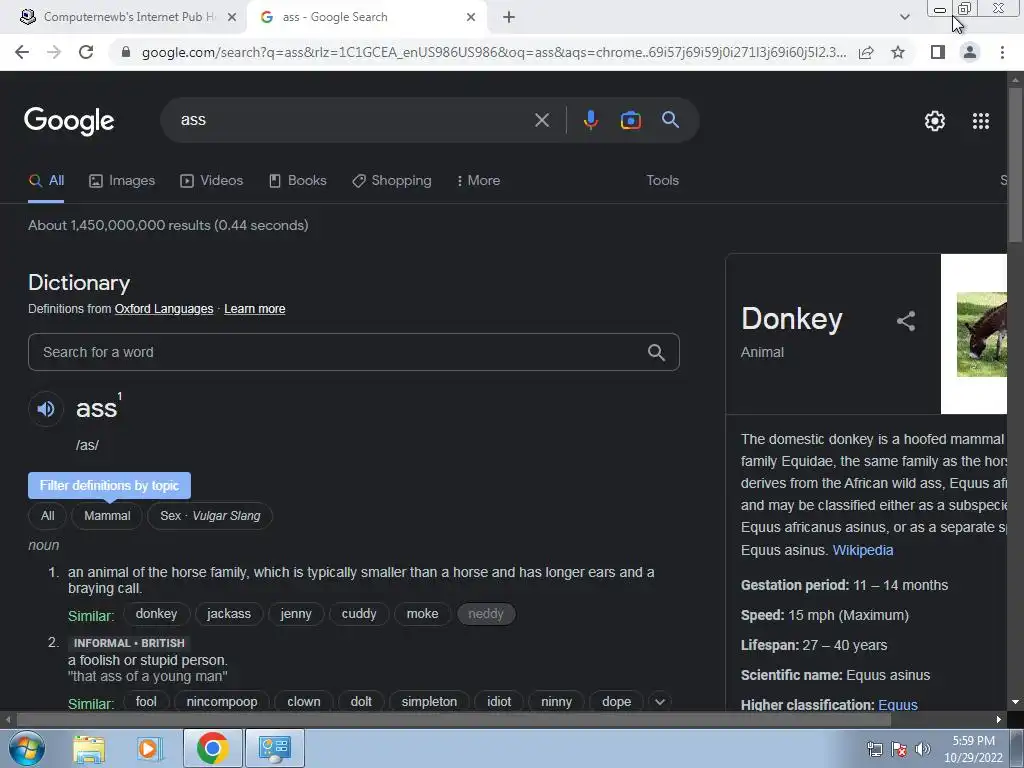The width and height of the screenshot is (1024, 768).
Task: Switch to the Books tab
Action: [298, 181]
